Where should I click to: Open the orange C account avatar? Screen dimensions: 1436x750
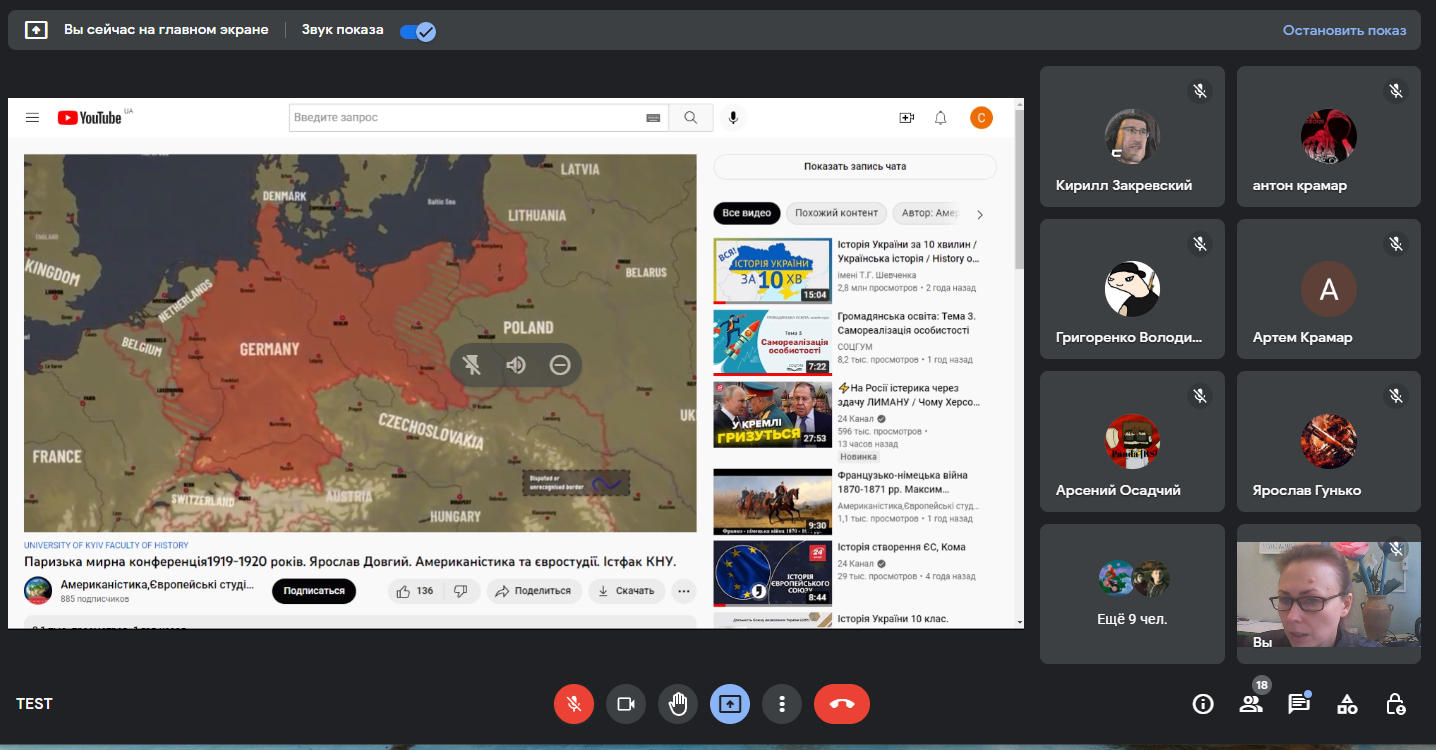[x=981, y=118]
